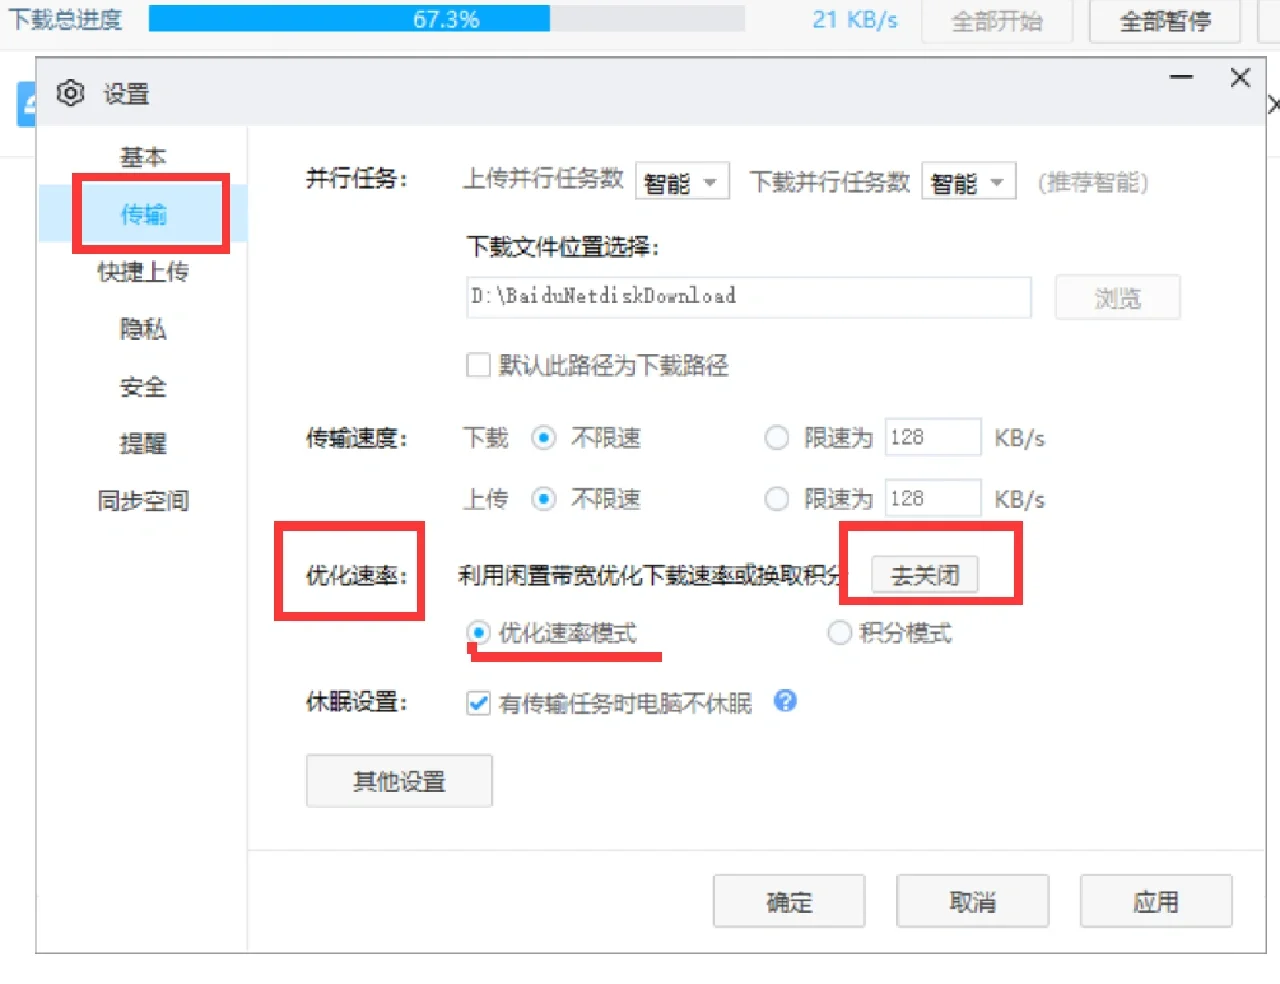This screenshot has width=1280, height=984.
Task: Switch to the 基本 settings tab
Action: pyautogui.click(x=143, y=156)
